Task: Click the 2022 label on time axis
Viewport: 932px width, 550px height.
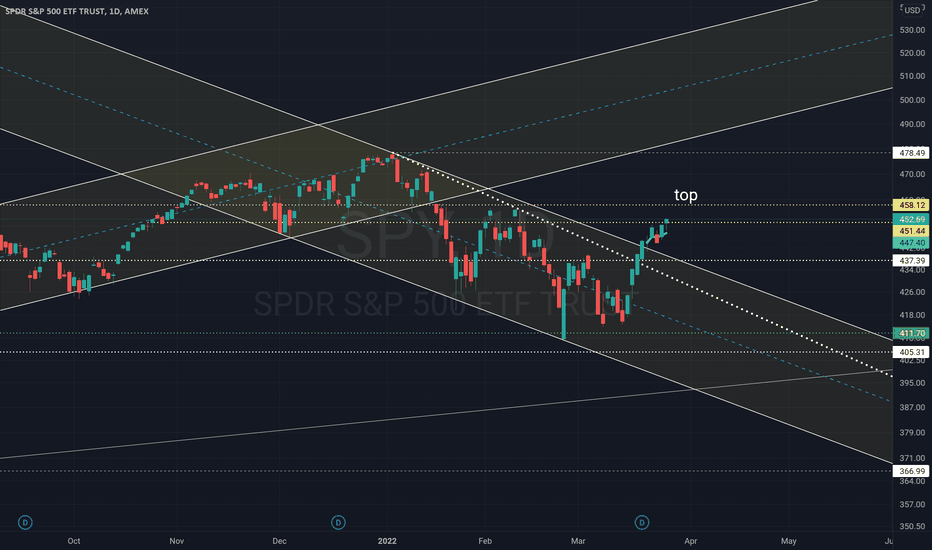Action: (387, 541)
